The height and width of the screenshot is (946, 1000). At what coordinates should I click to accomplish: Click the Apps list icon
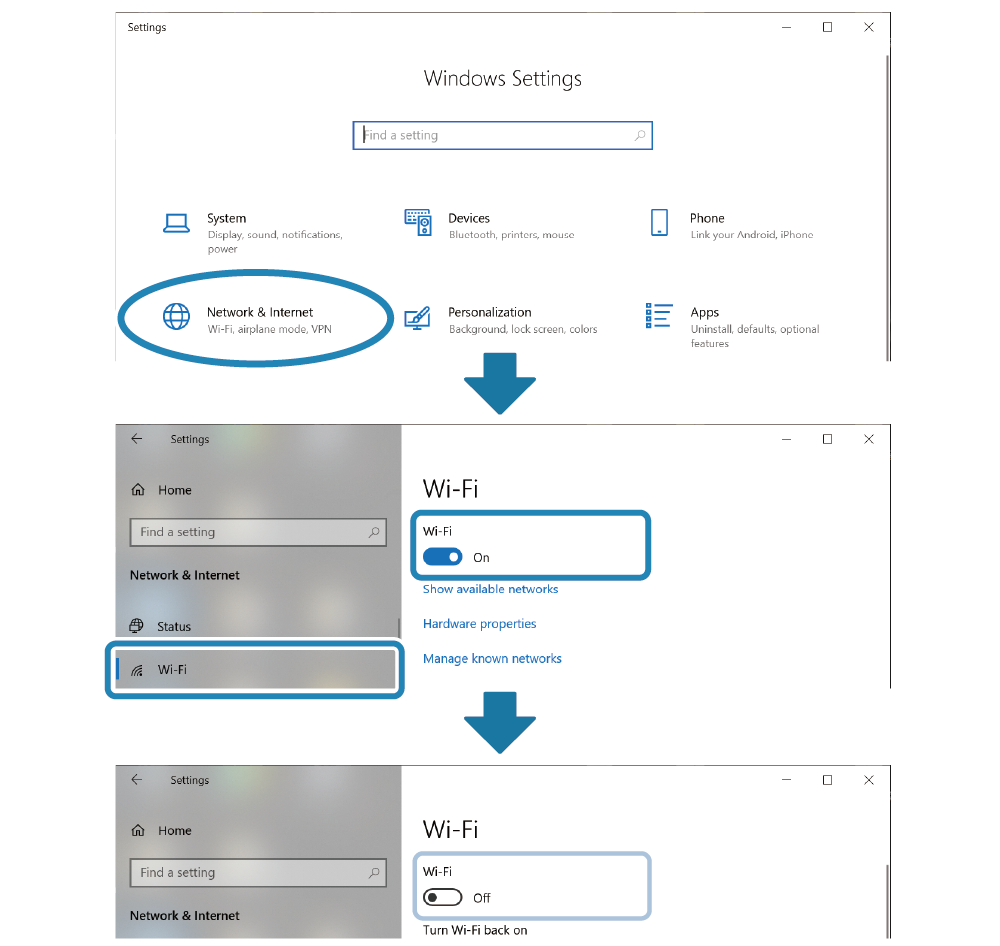point(659,316)
